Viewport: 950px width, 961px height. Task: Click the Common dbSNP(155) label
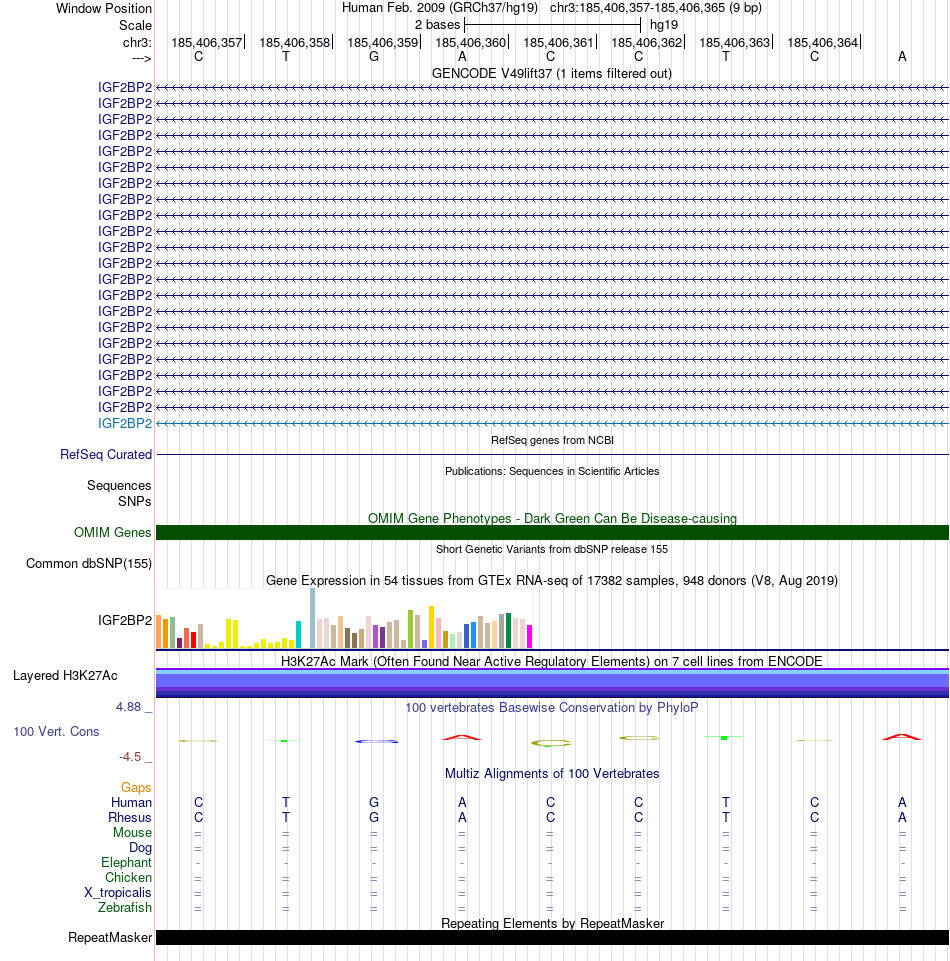(x=89, y=564)
